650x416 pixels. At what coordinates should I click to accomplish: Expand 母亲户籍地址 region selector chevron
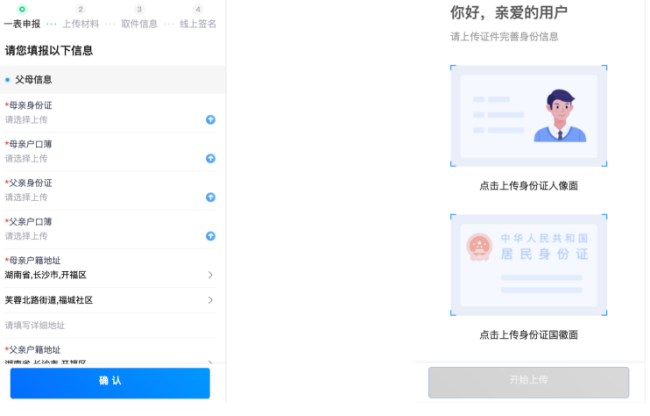(210, 275)
